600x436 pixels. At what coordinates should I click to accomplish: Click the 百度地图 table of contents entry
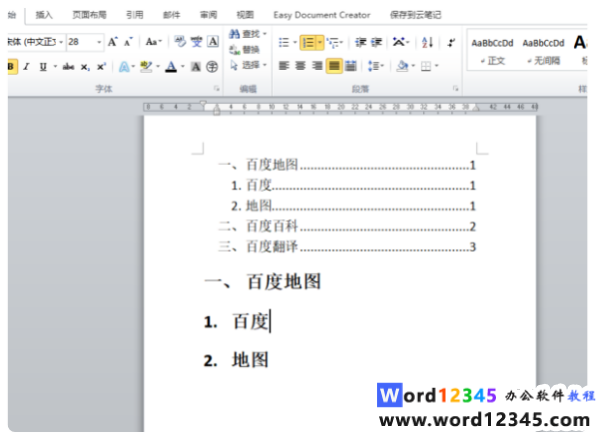point(347,165)
